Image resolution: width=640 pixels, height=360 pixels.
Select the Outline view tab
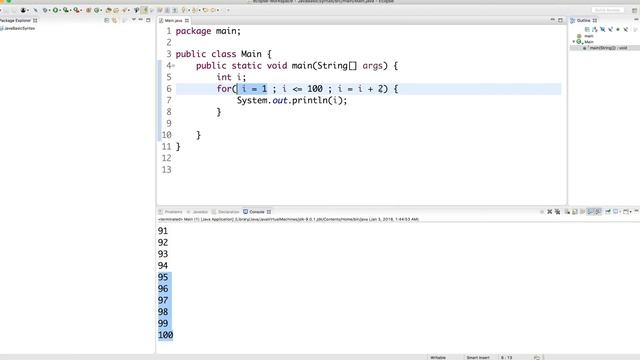pos(583,20)
